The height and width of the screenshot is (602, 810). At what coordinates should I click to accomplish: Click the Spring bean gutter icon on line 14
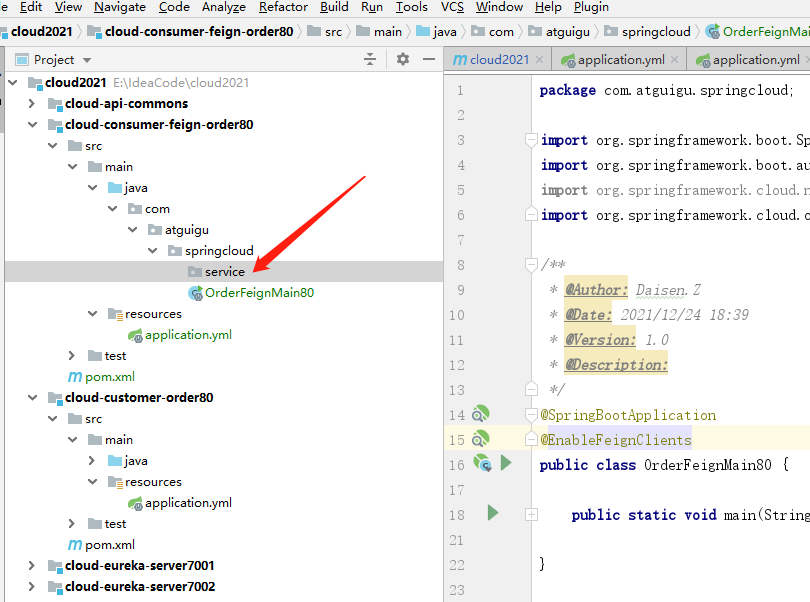(480, 413)
